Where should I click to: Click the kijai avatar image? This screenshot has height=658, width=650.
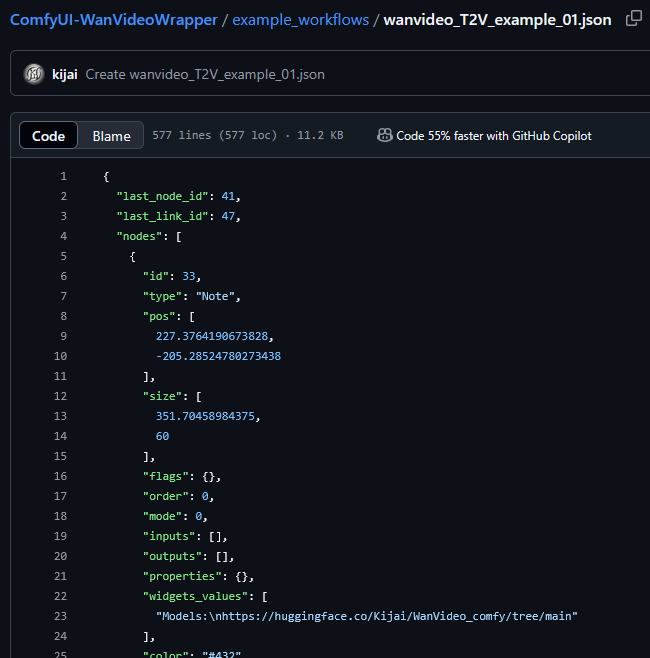(x=34, y=74)
